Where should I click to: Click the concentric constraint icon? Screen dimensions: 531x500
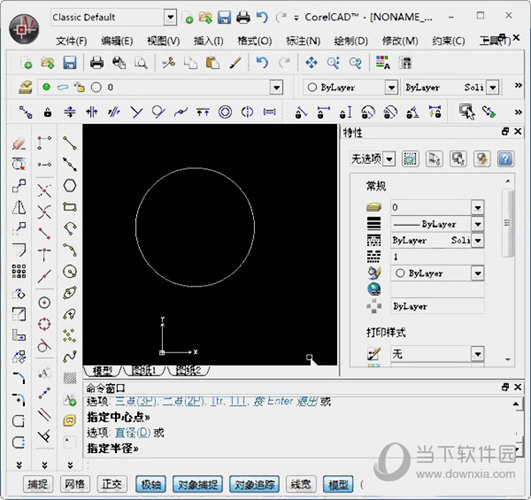[x=225, y=112]
